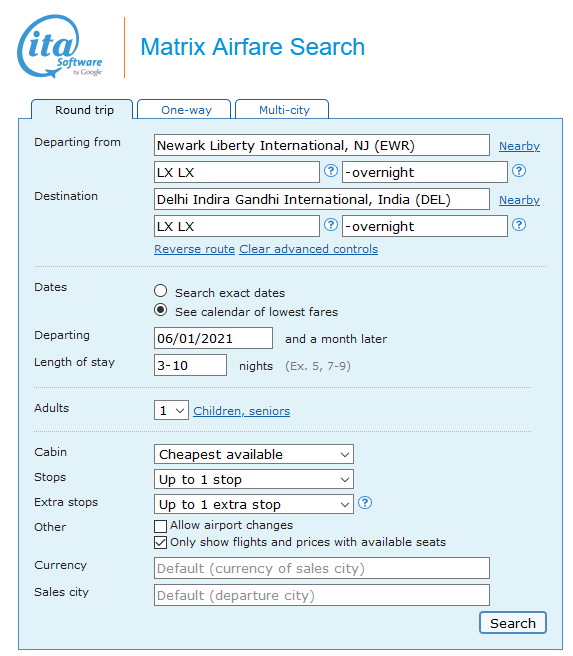
Task: Open help icon beside departure extension codes
Action: [519, 171]
